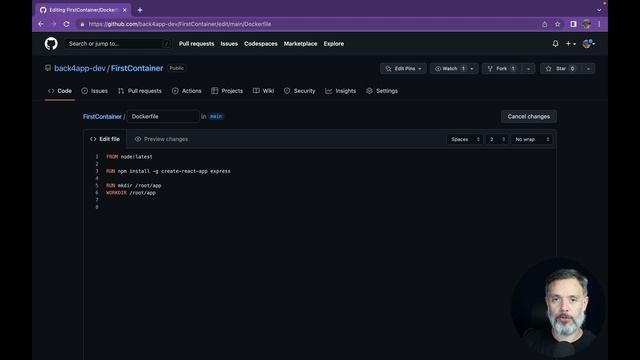Open Pull requests in top navigation
640x360 pixels.
coord(196,44)
